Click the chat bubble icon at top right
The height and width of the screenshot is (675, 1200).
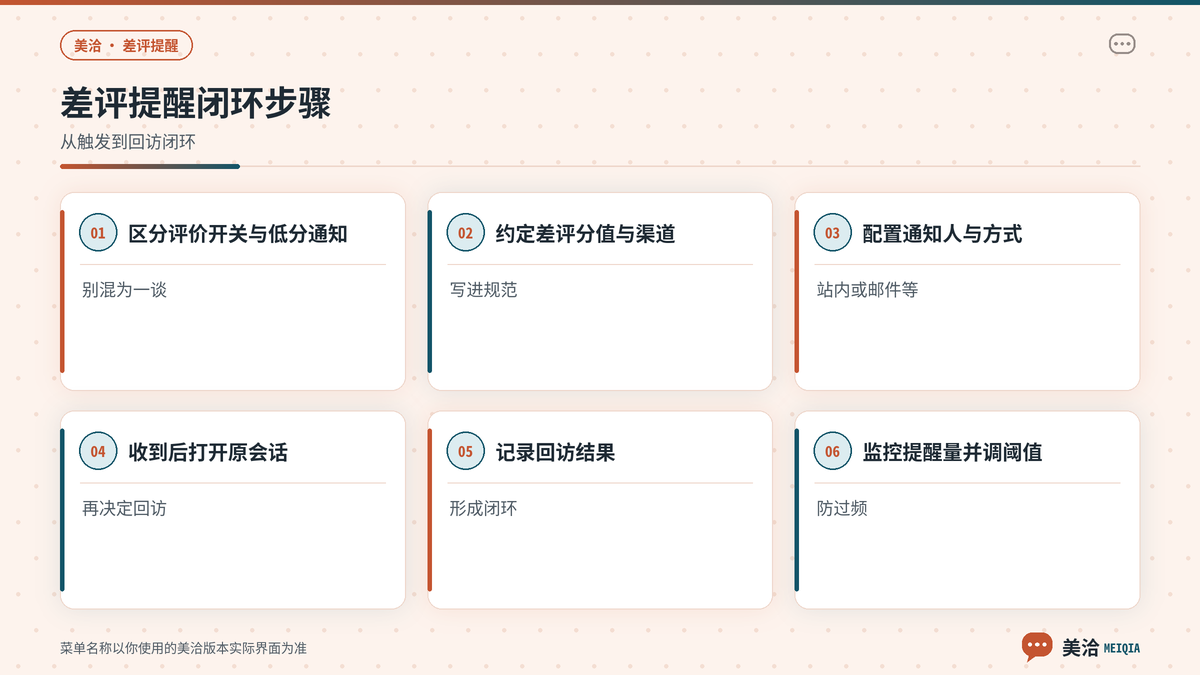pos(1122,44)
